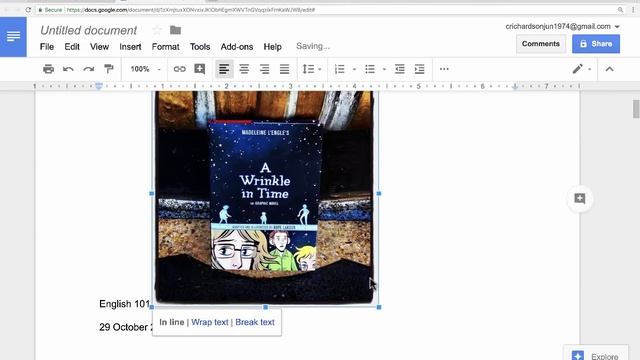
Task: Show more toolbar options
Action: [444, 69]
